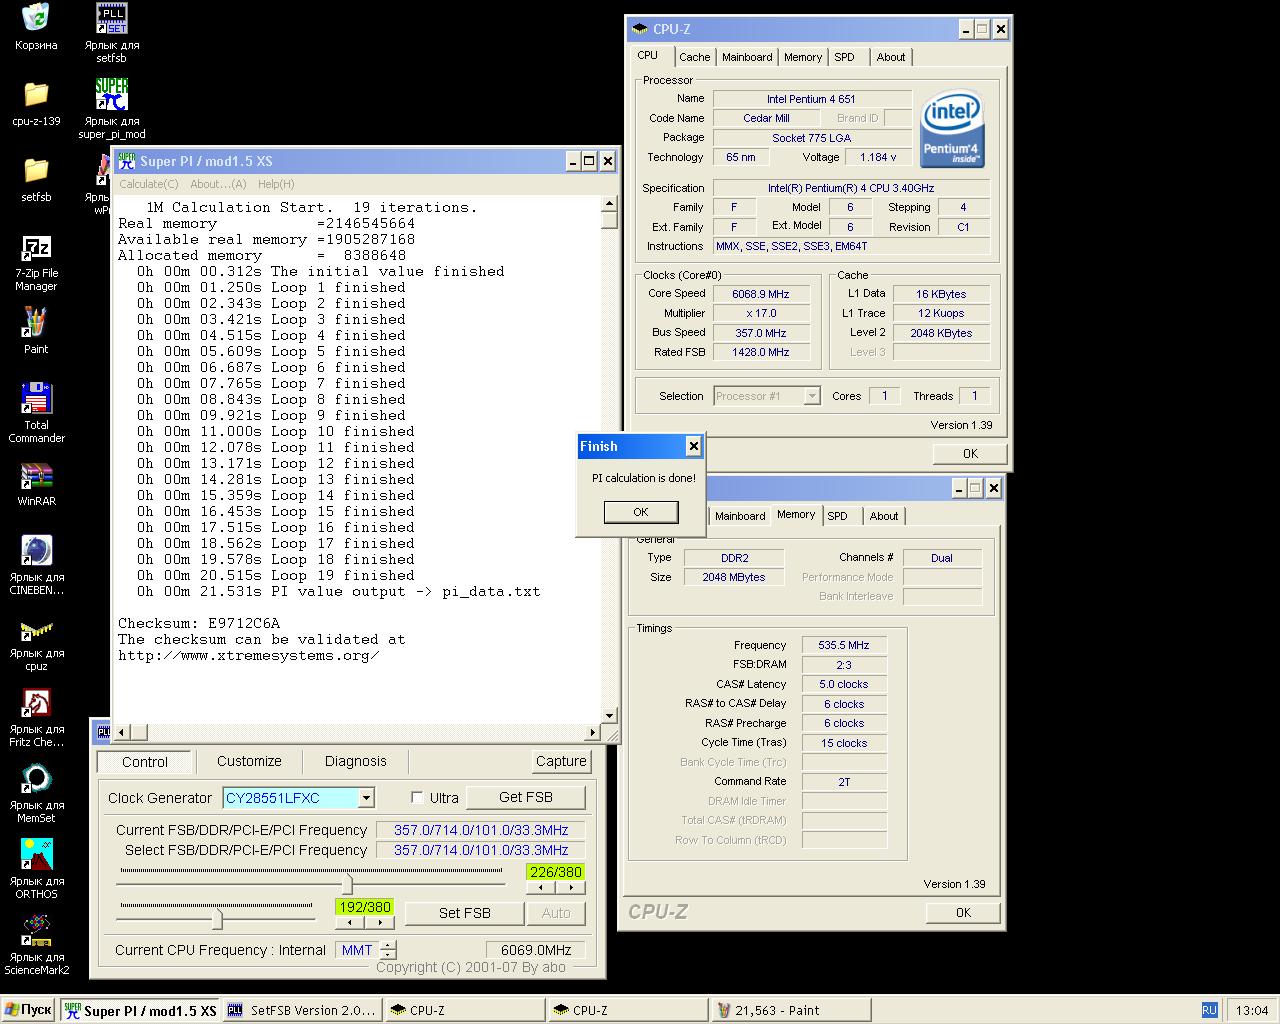Click the RU language indicator in tray
Screen dimensions: 1280x1024
click(1209, 1010)
